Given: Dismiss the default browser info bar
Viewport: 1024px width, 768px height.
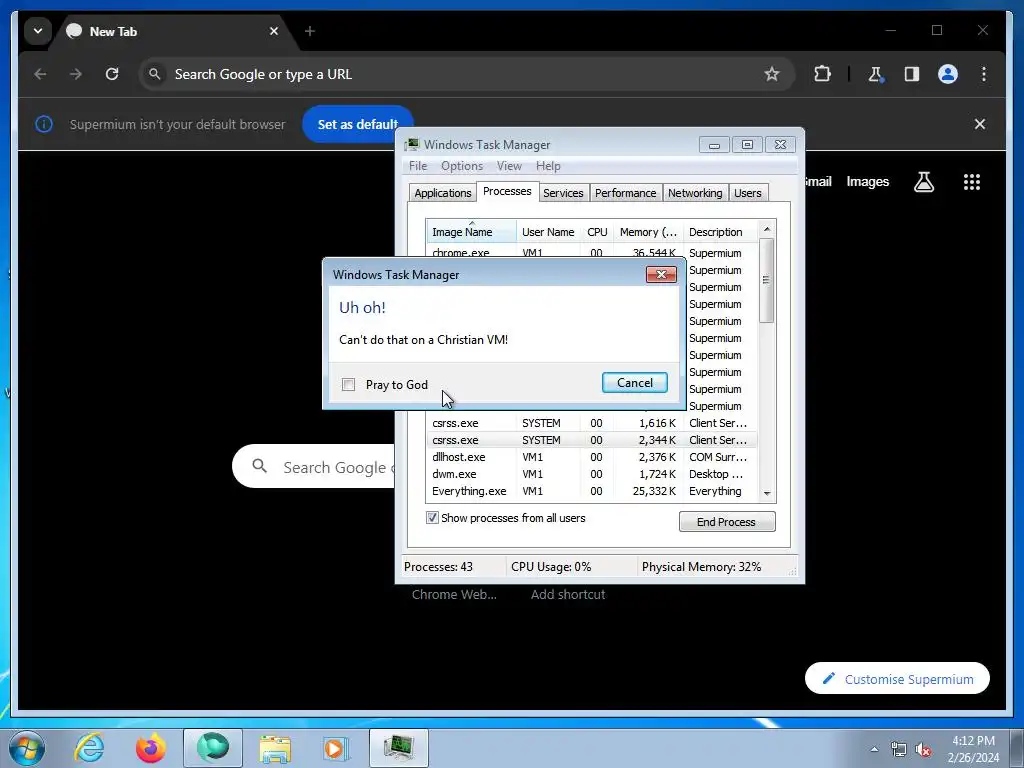Looking at the screenshot, I should point(980,124).
